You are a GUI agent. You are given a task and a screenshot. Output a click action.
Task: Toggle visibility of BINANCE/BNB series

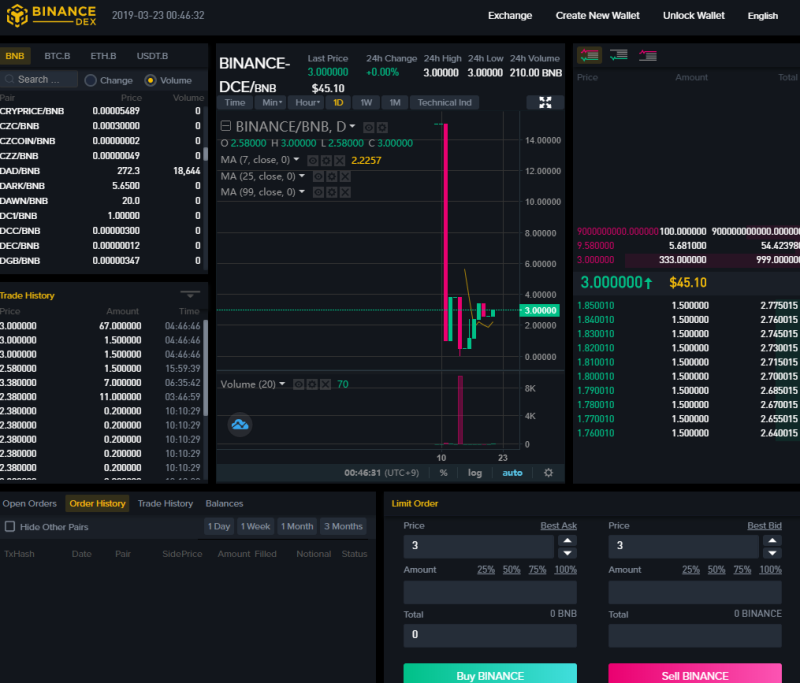pos(368,127)
